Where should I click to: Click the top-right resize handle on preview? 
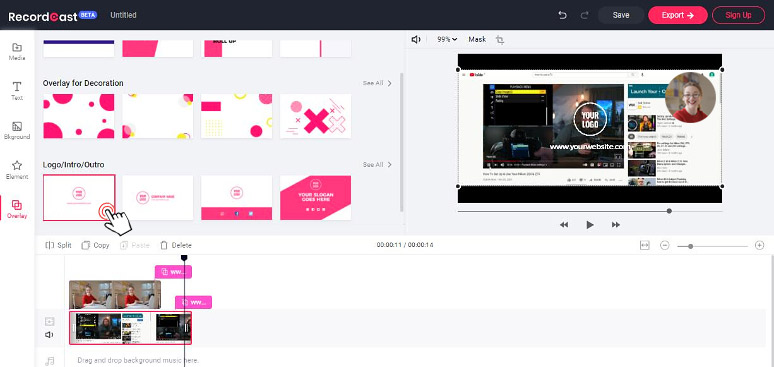[722, 70]
